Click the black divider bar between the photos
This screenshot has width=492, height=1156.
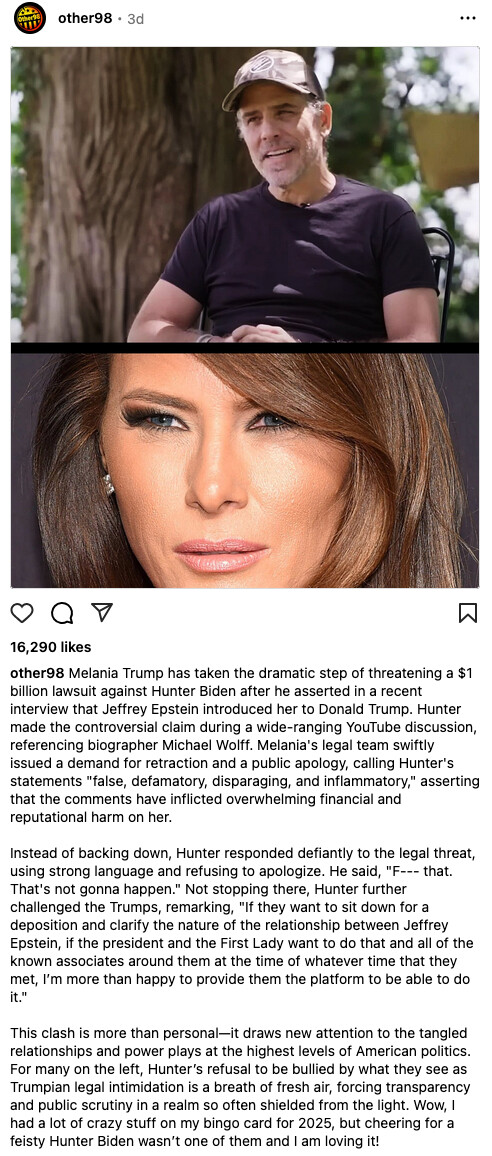[245, 348]
